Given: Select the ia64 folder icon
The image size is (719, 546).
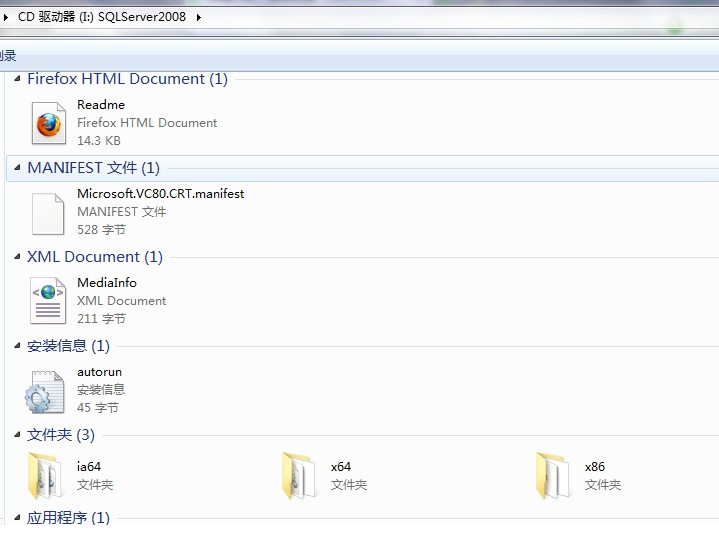Looking at the screenshot, I should tap(45, 475).
